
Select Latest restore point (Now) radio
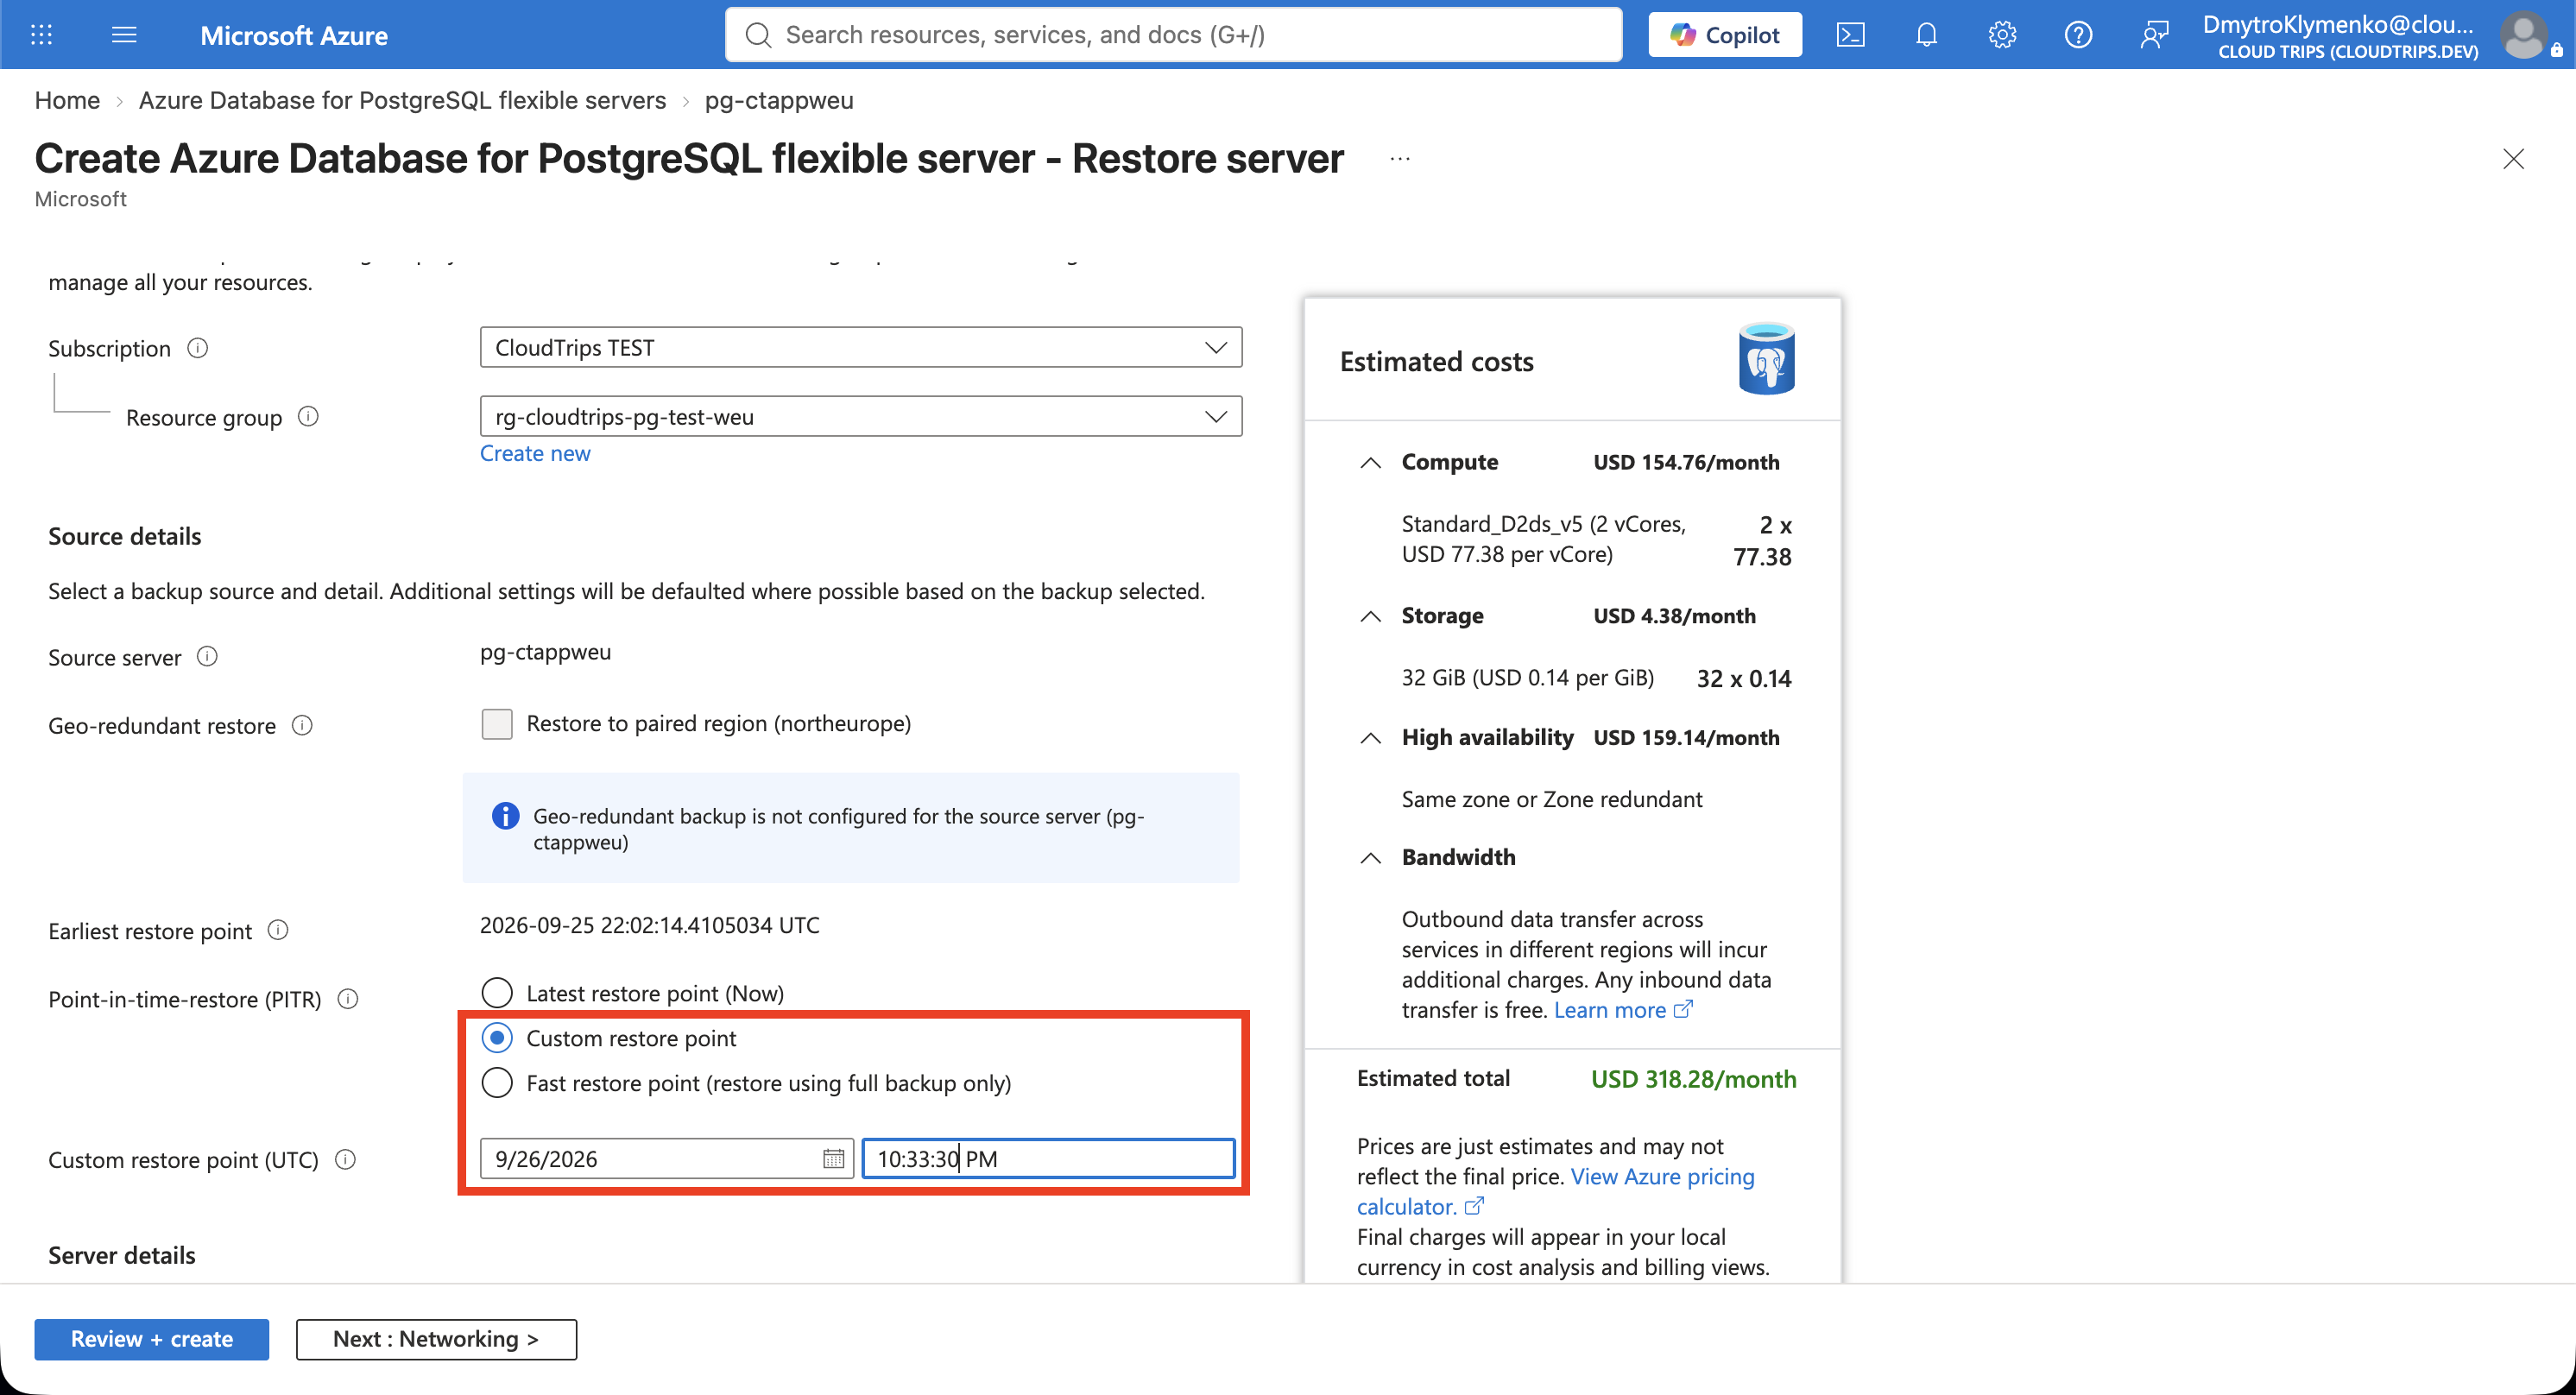click(497, 993)
